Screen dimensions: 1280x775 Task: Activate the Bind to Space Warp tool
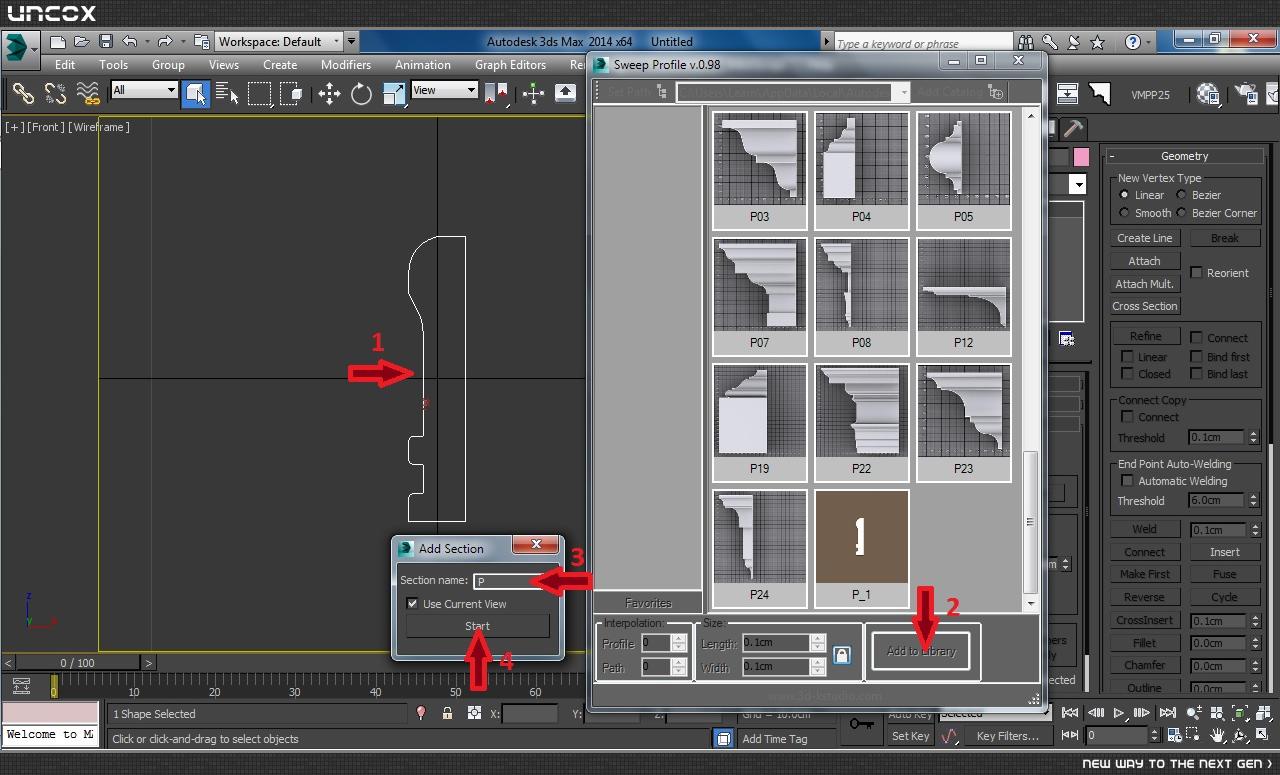tap(88, 94)
